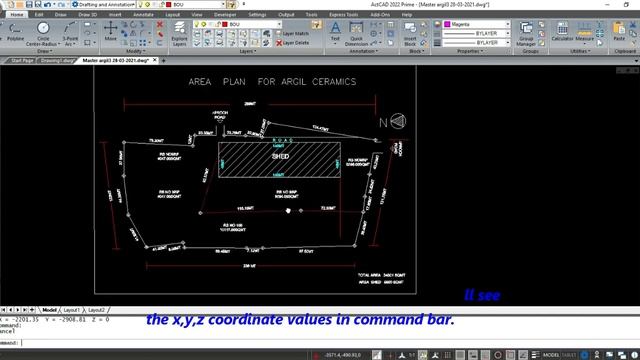Open the Workspace Drafting and Annotation dropdown

click(103, 4)
